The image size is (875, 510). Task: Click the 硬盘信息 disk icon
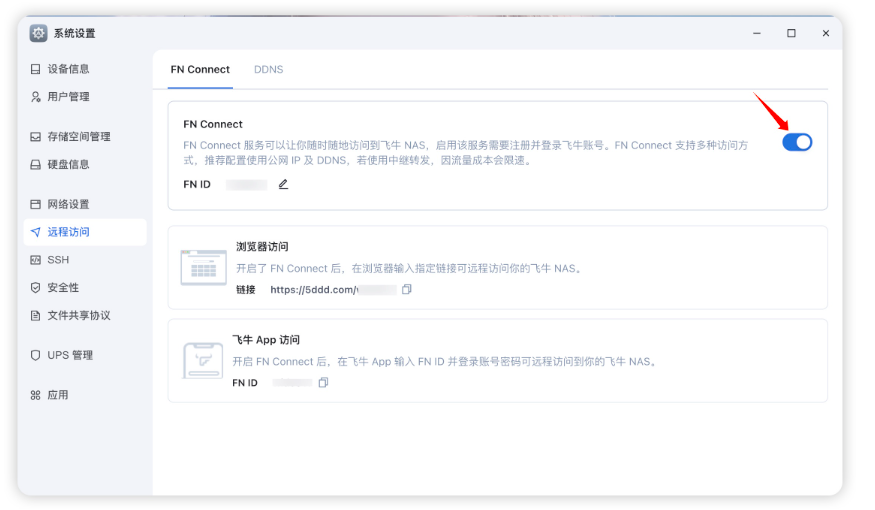tap(36, 165)
